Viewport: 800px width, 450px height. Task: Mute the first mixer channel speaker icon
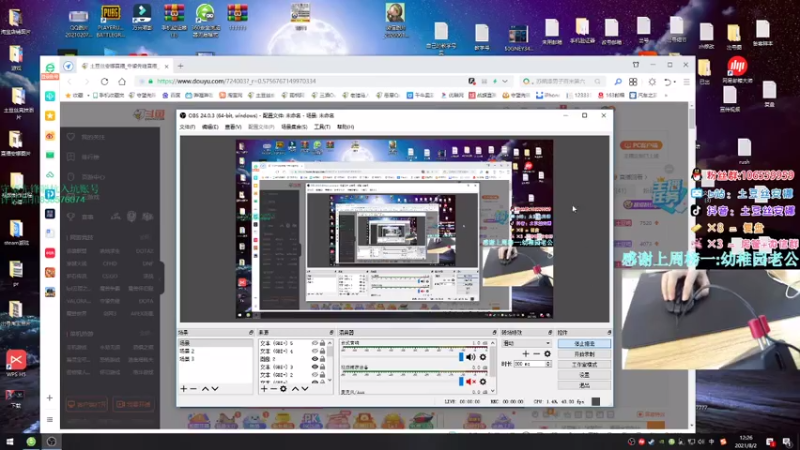(x=470, y=357)
